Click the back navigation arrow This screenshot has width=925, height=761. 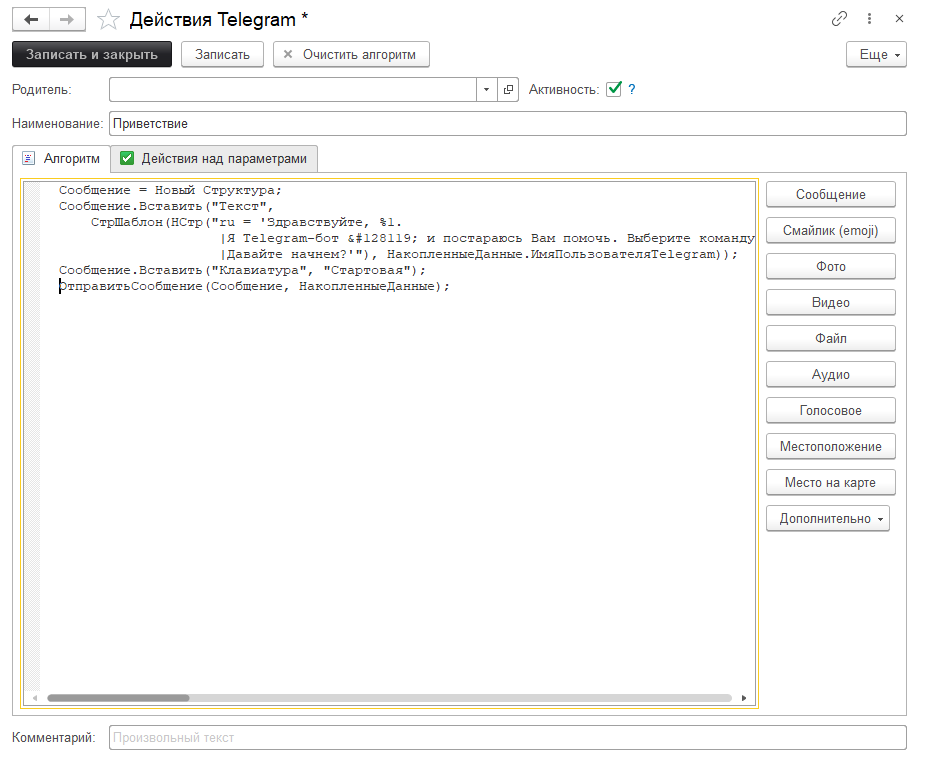coord(31,19)
